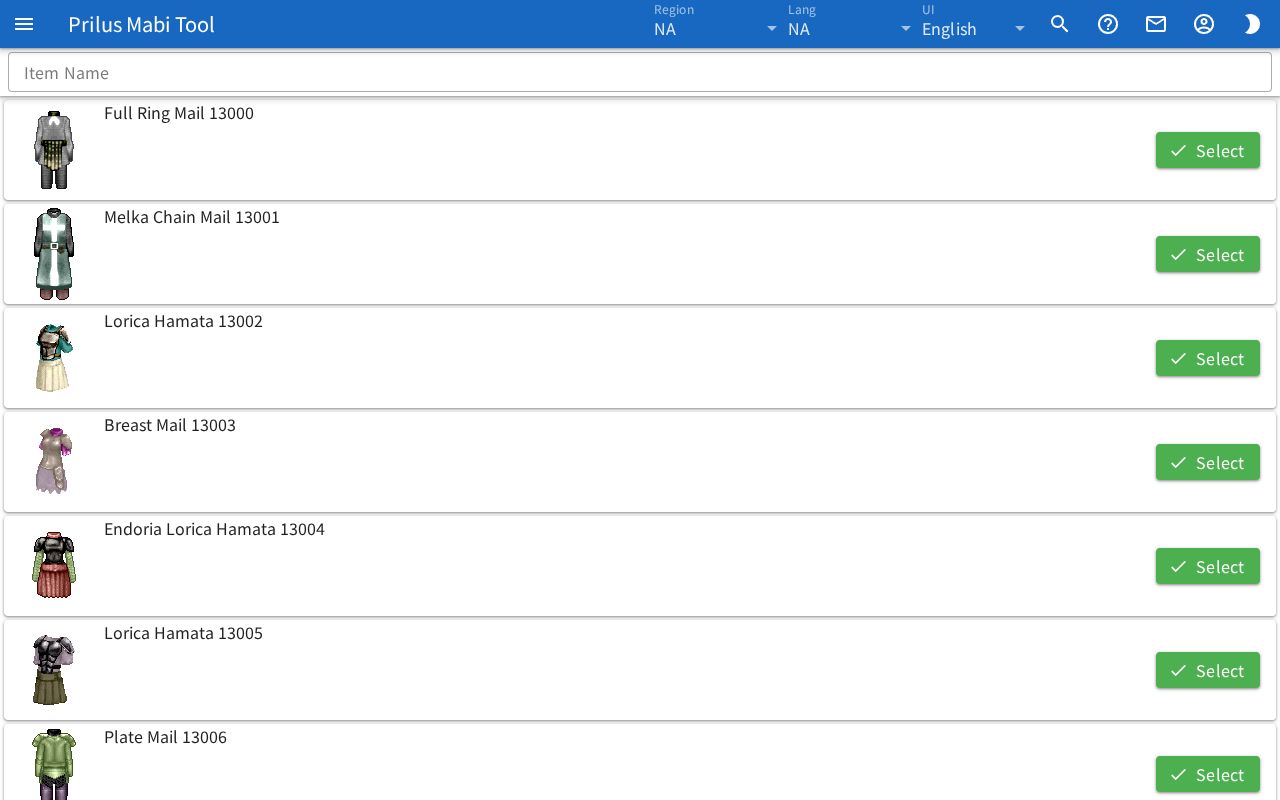Expand the UI language dropdown

tap(975, 24)
